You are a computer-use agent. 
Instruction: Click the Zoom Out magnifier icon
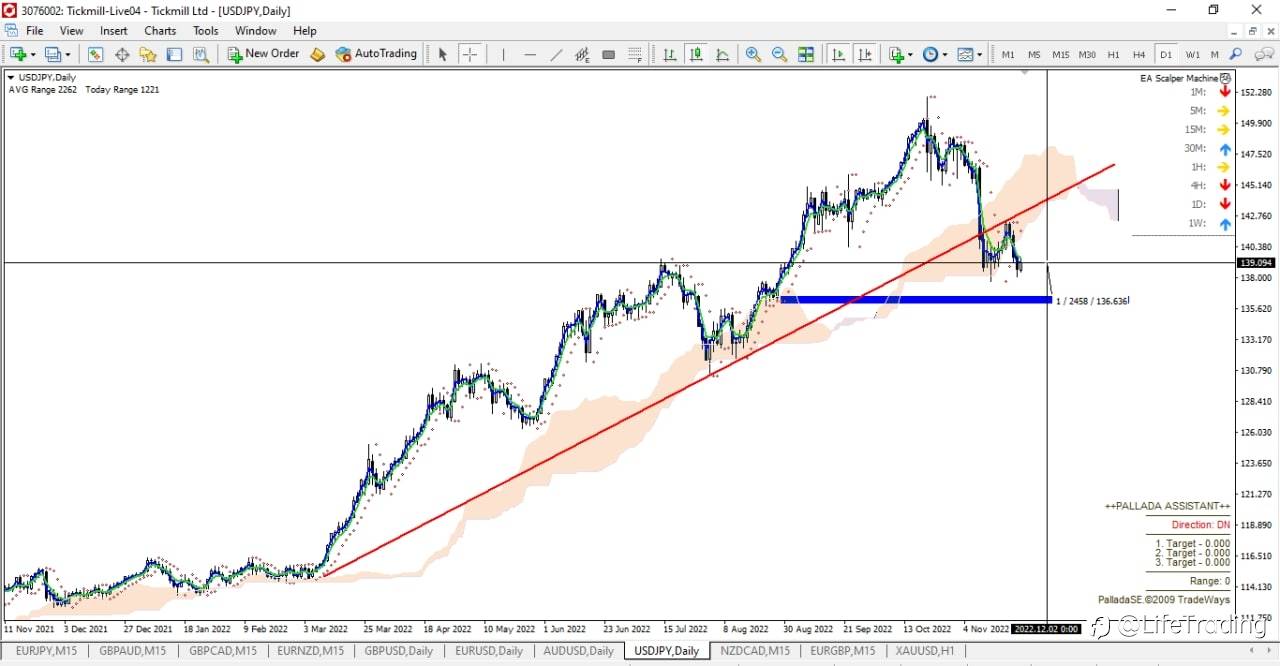[x=779, y=55]
